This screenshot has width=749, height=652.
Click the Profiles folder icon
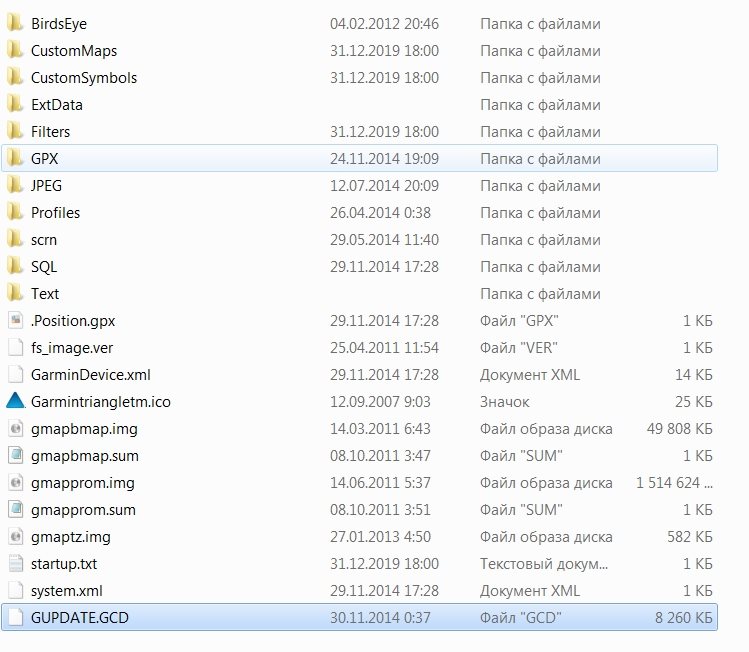pyautogui.click(x=15, y=212)
